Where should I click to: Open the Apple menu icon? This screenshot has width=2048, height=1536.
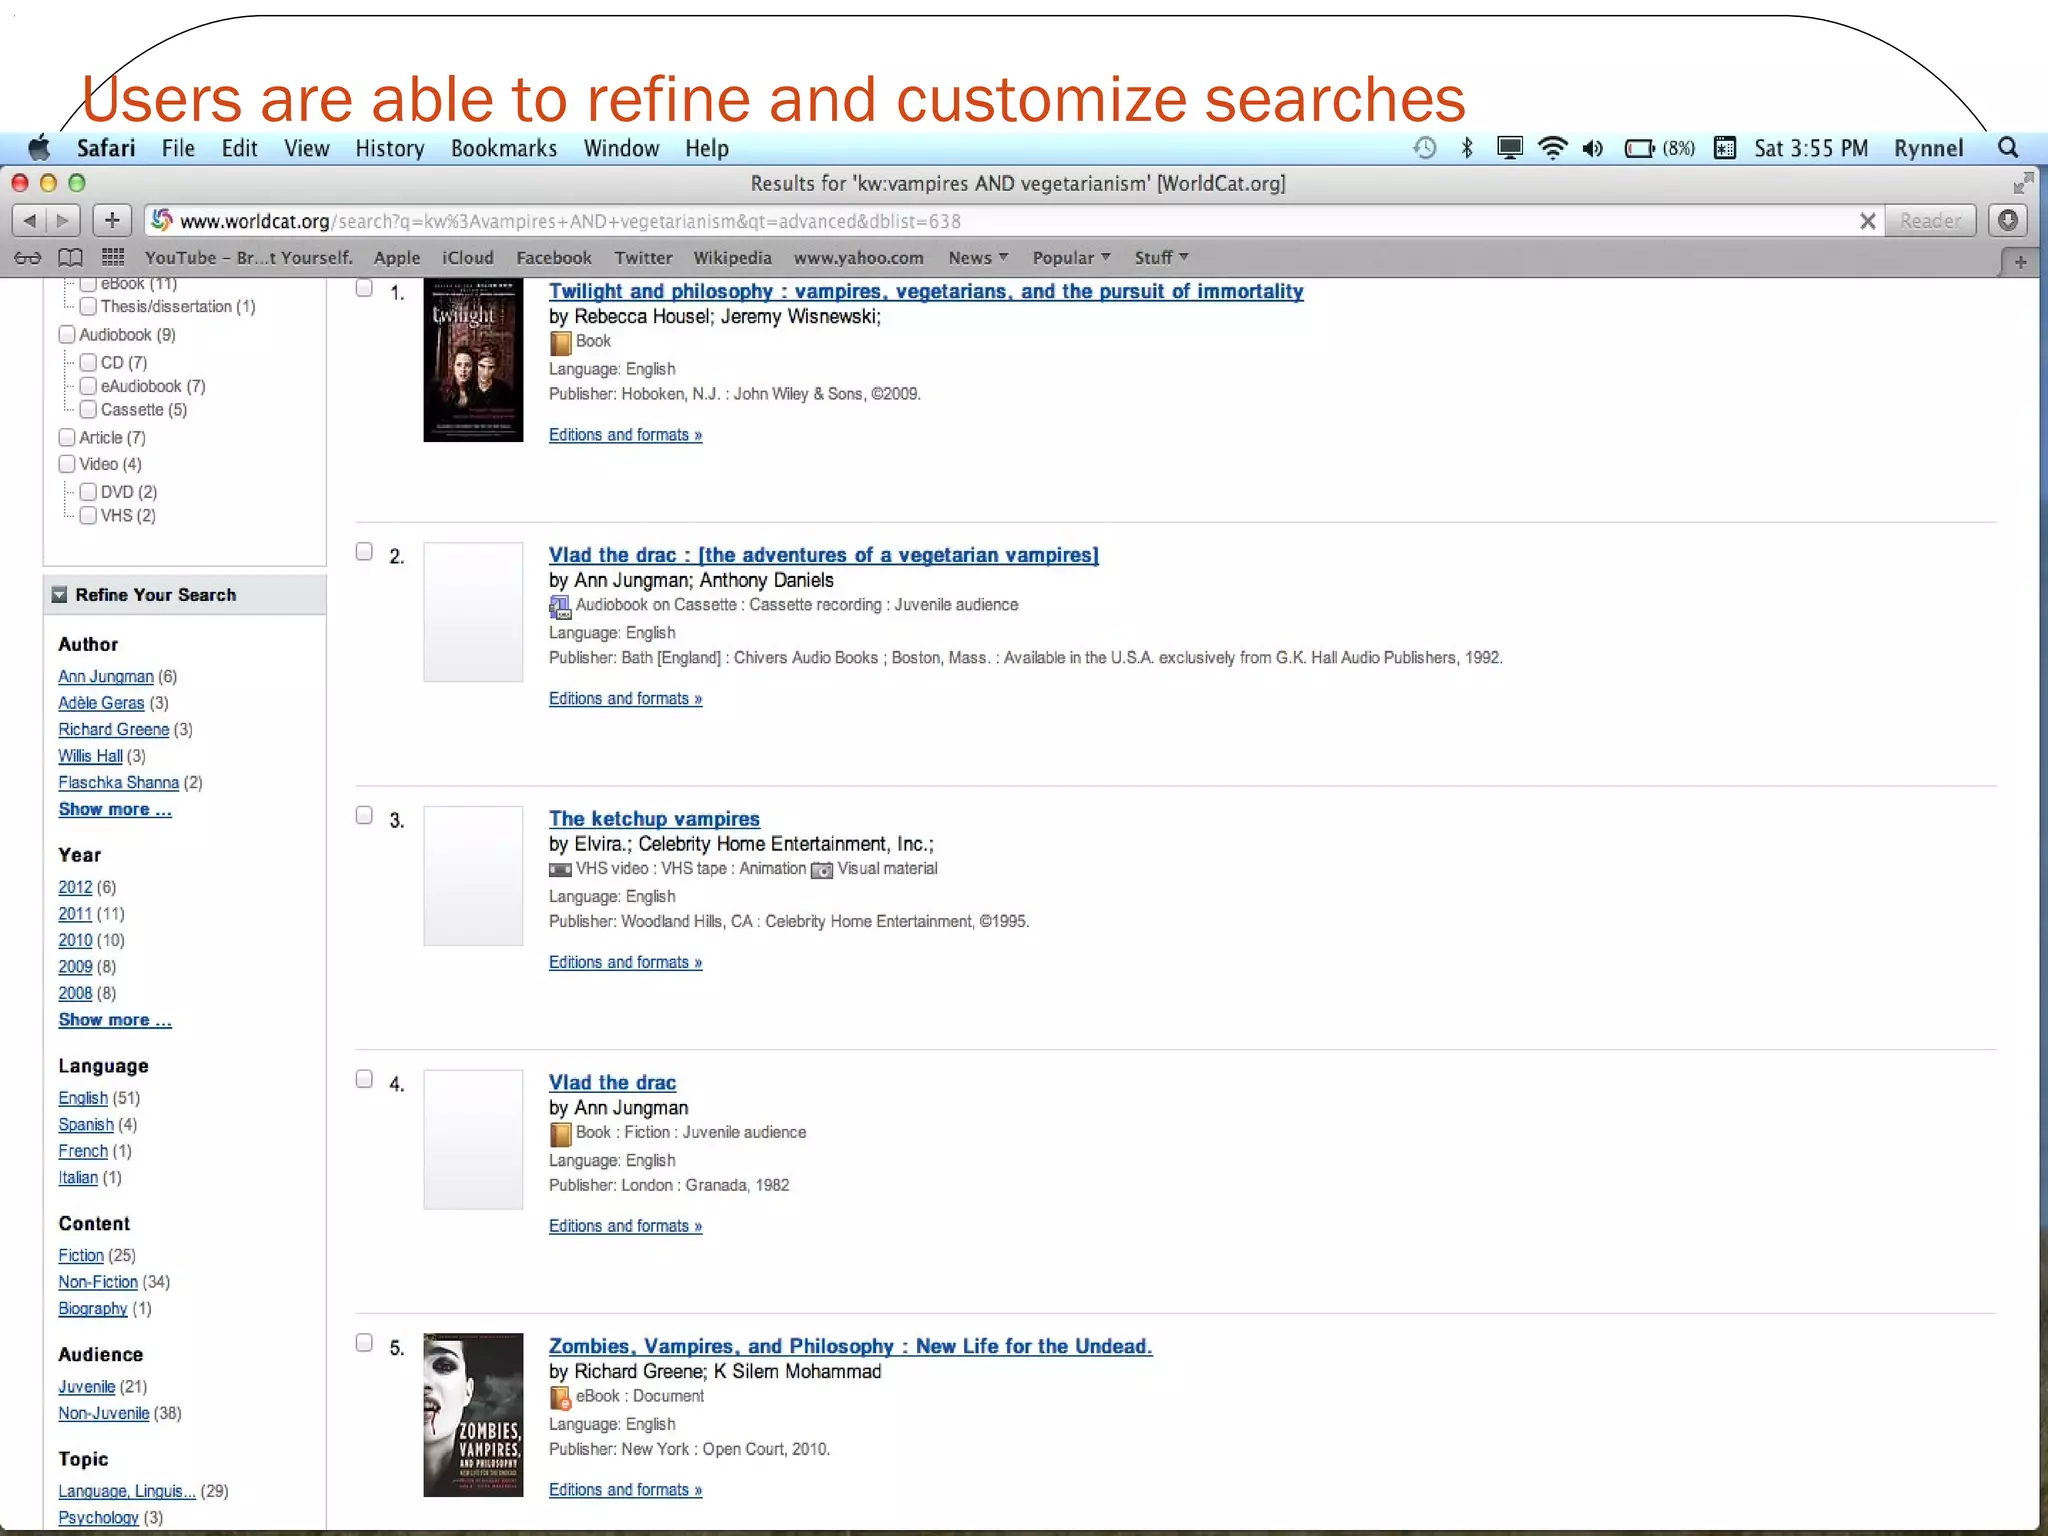(x=39, y=148)
